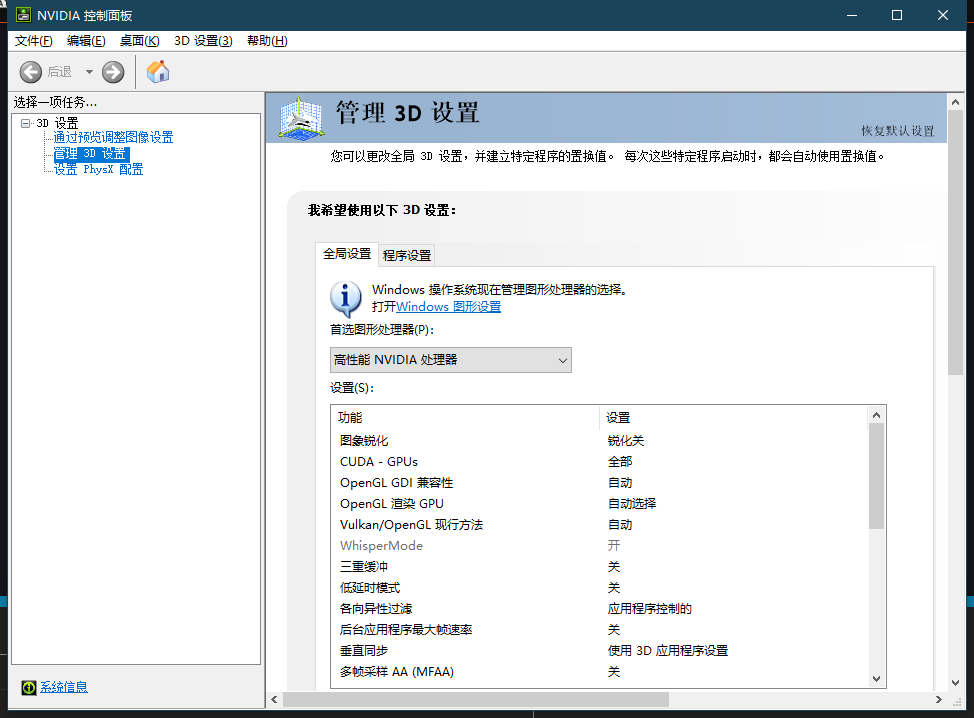Image resolution: width=974 pixels, height=718 pixels.
Task: Open the 编辑(E) menu
Action: coord(86,40)
